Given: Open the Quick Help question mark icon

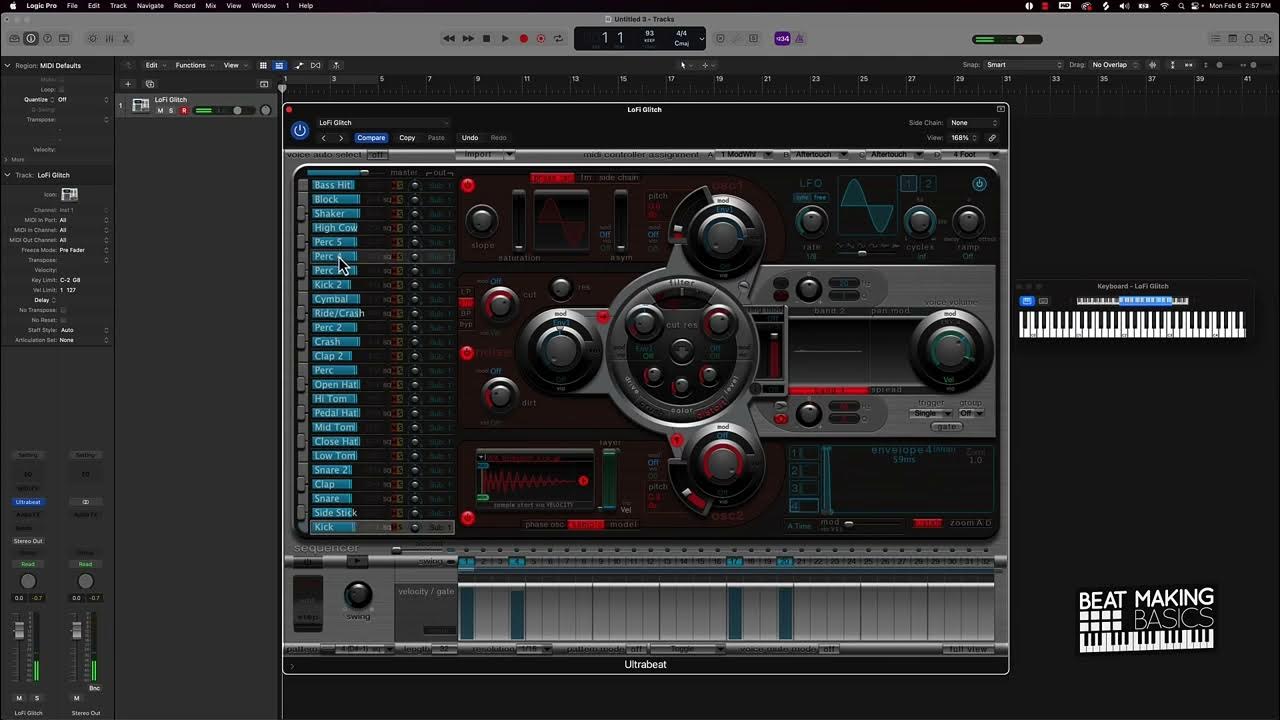Looking at the screenshot, I should [47, 39].
